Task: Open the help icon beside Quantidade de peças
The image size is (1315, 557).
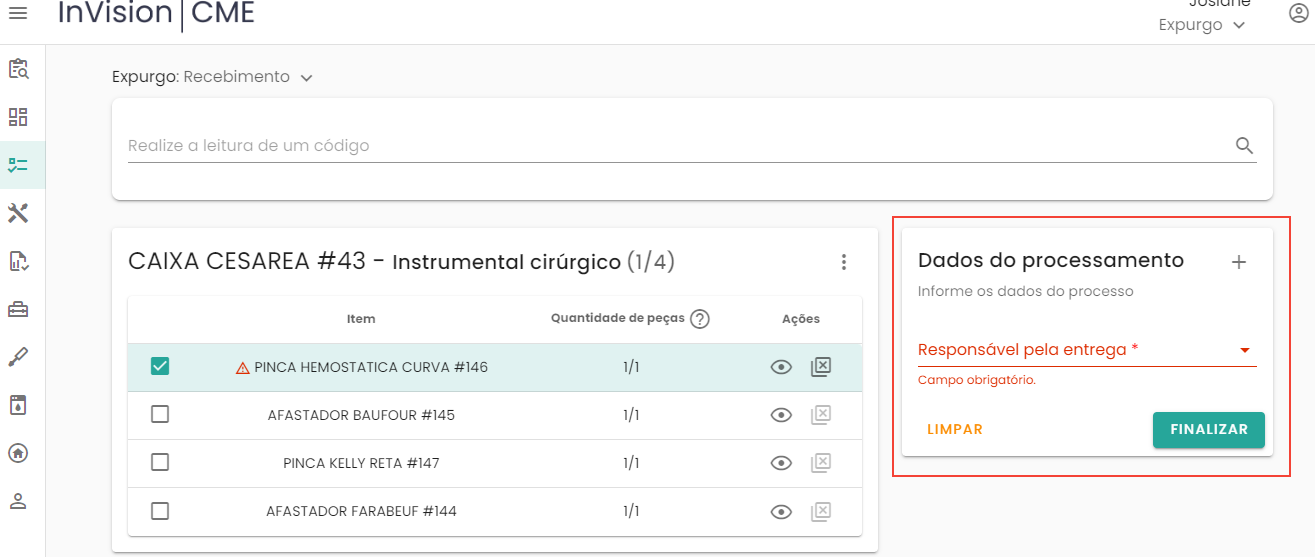Action: coord(700,319)
